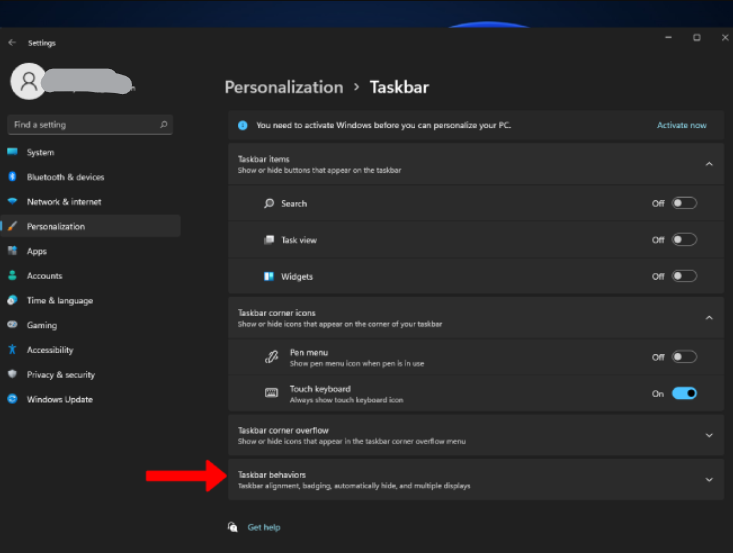This screenshot has height=553, width=733.
Task: Click the Search magnifier icon in Taskbar items
Action: pos(269,203)
